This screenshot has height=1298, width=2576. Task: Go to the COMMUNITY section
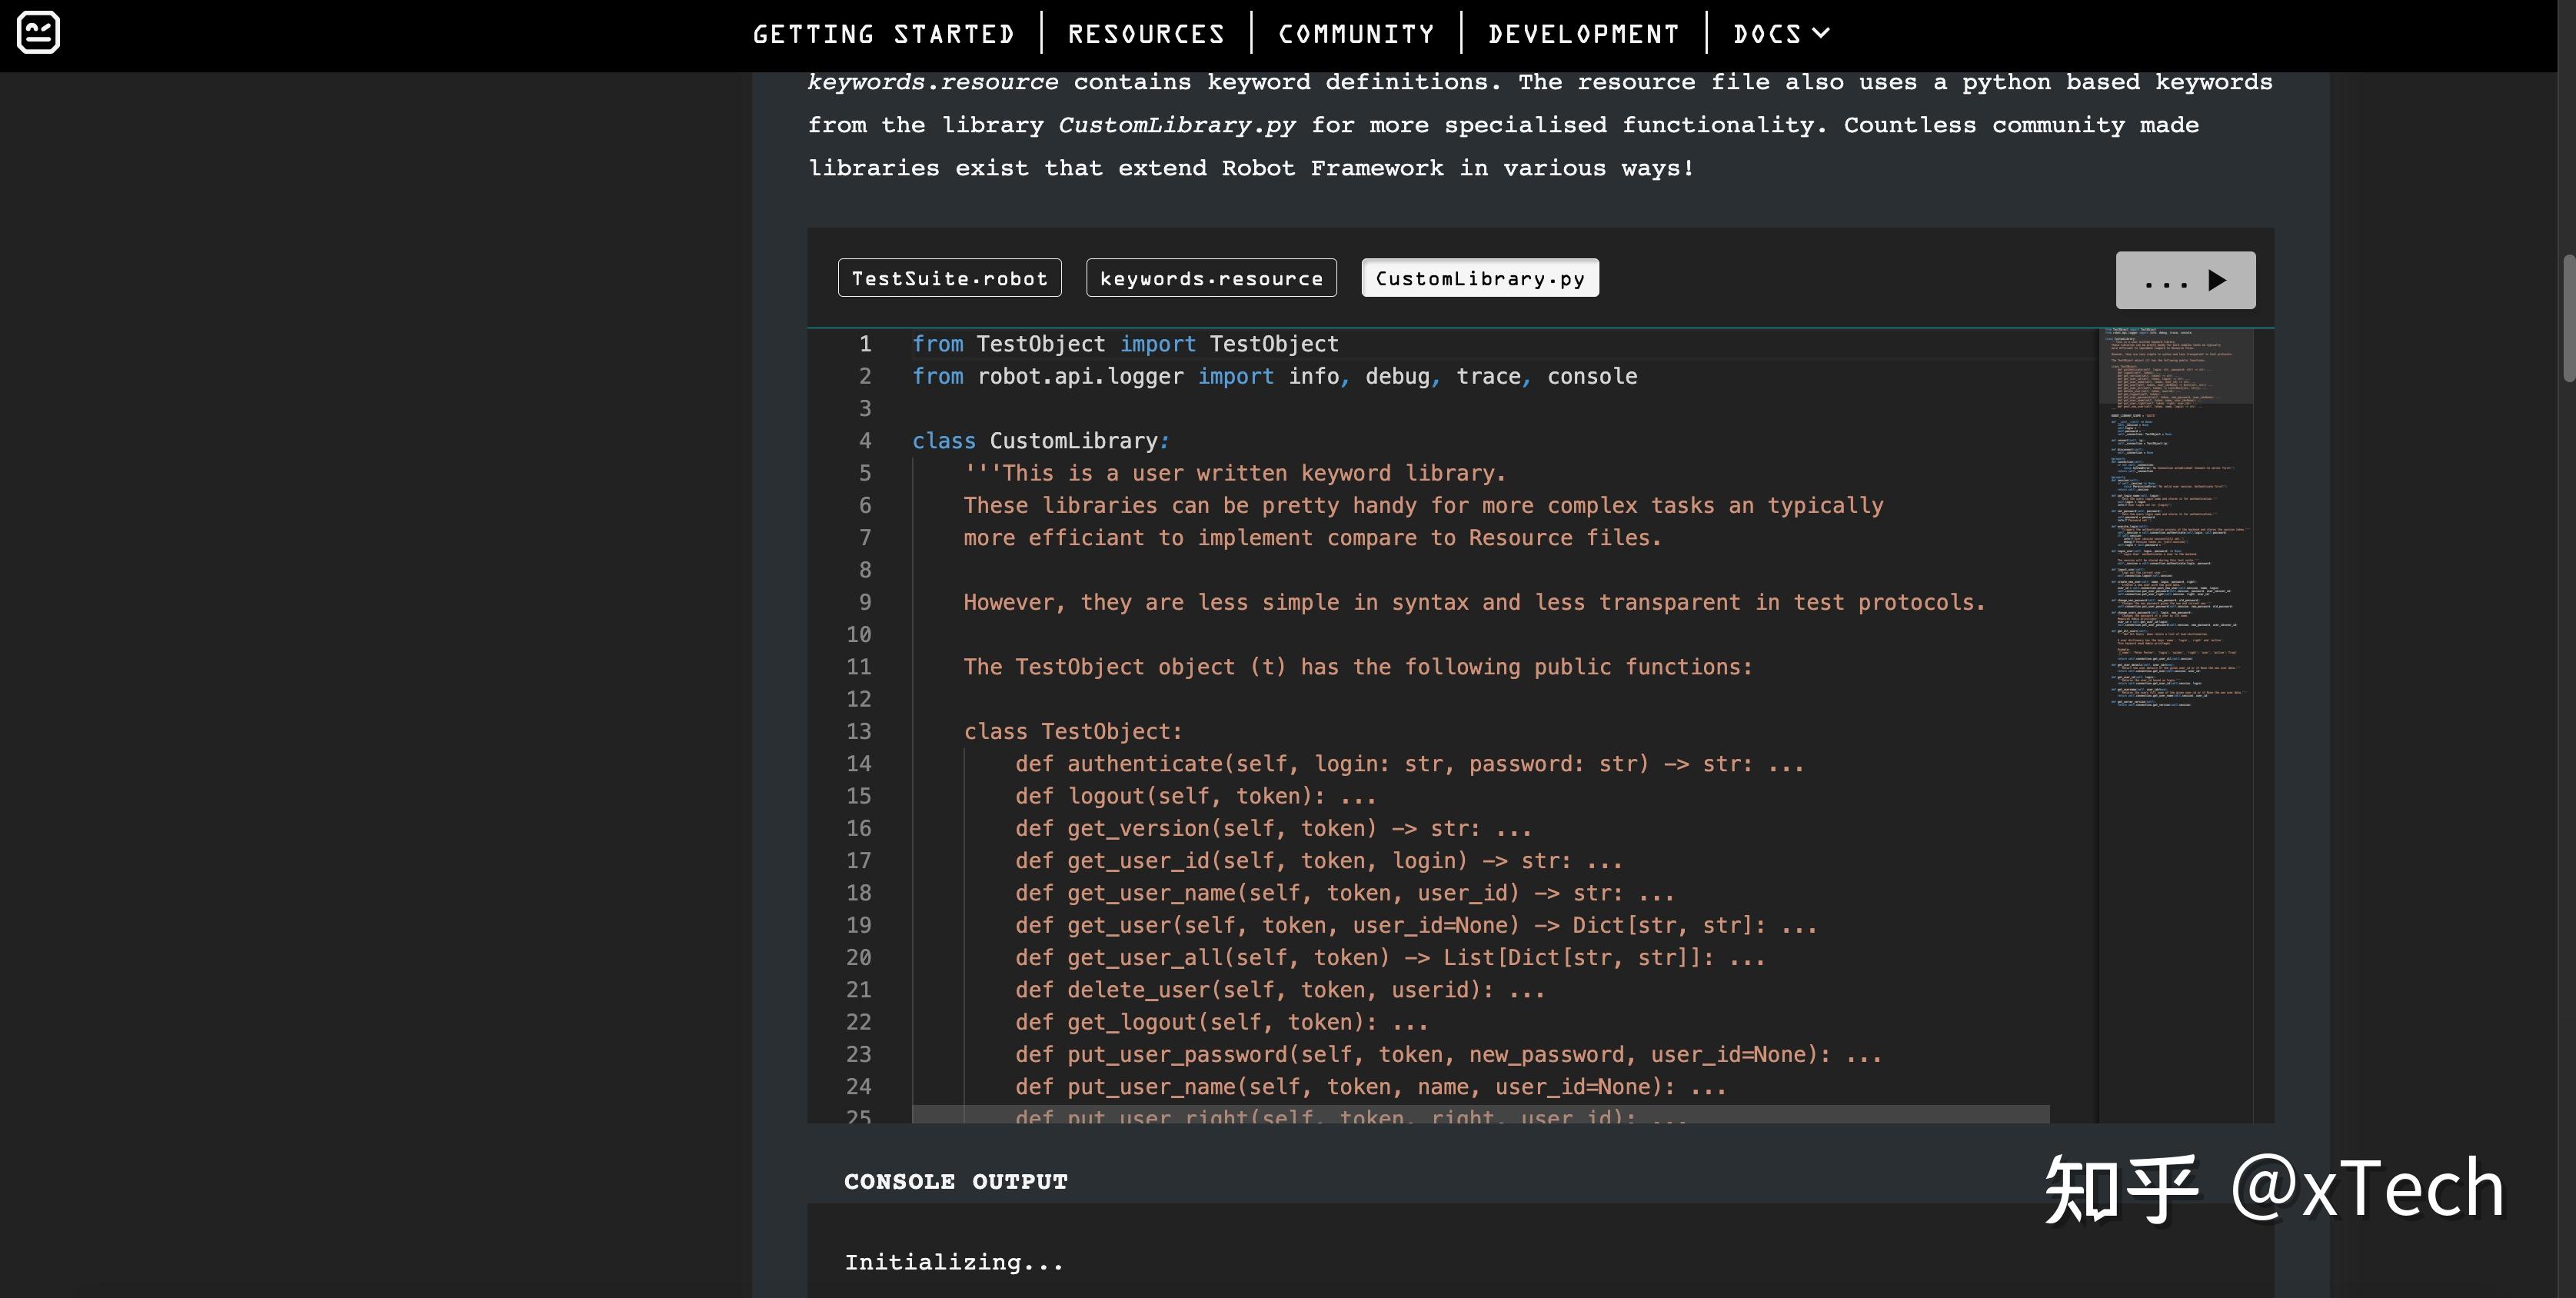click(x=1356, y=34)
